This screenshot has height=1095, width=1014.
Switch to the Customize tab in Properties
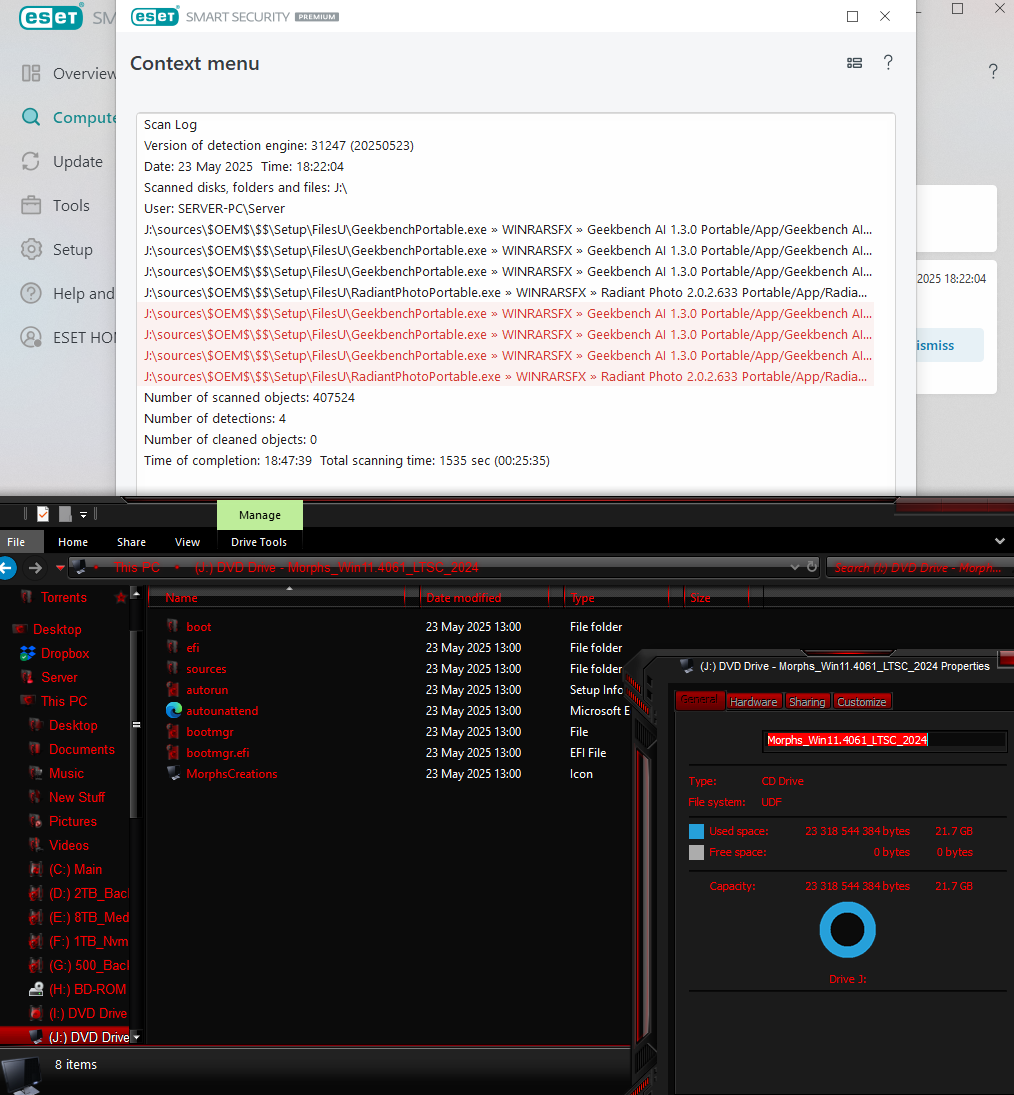(x=861, y=702)
